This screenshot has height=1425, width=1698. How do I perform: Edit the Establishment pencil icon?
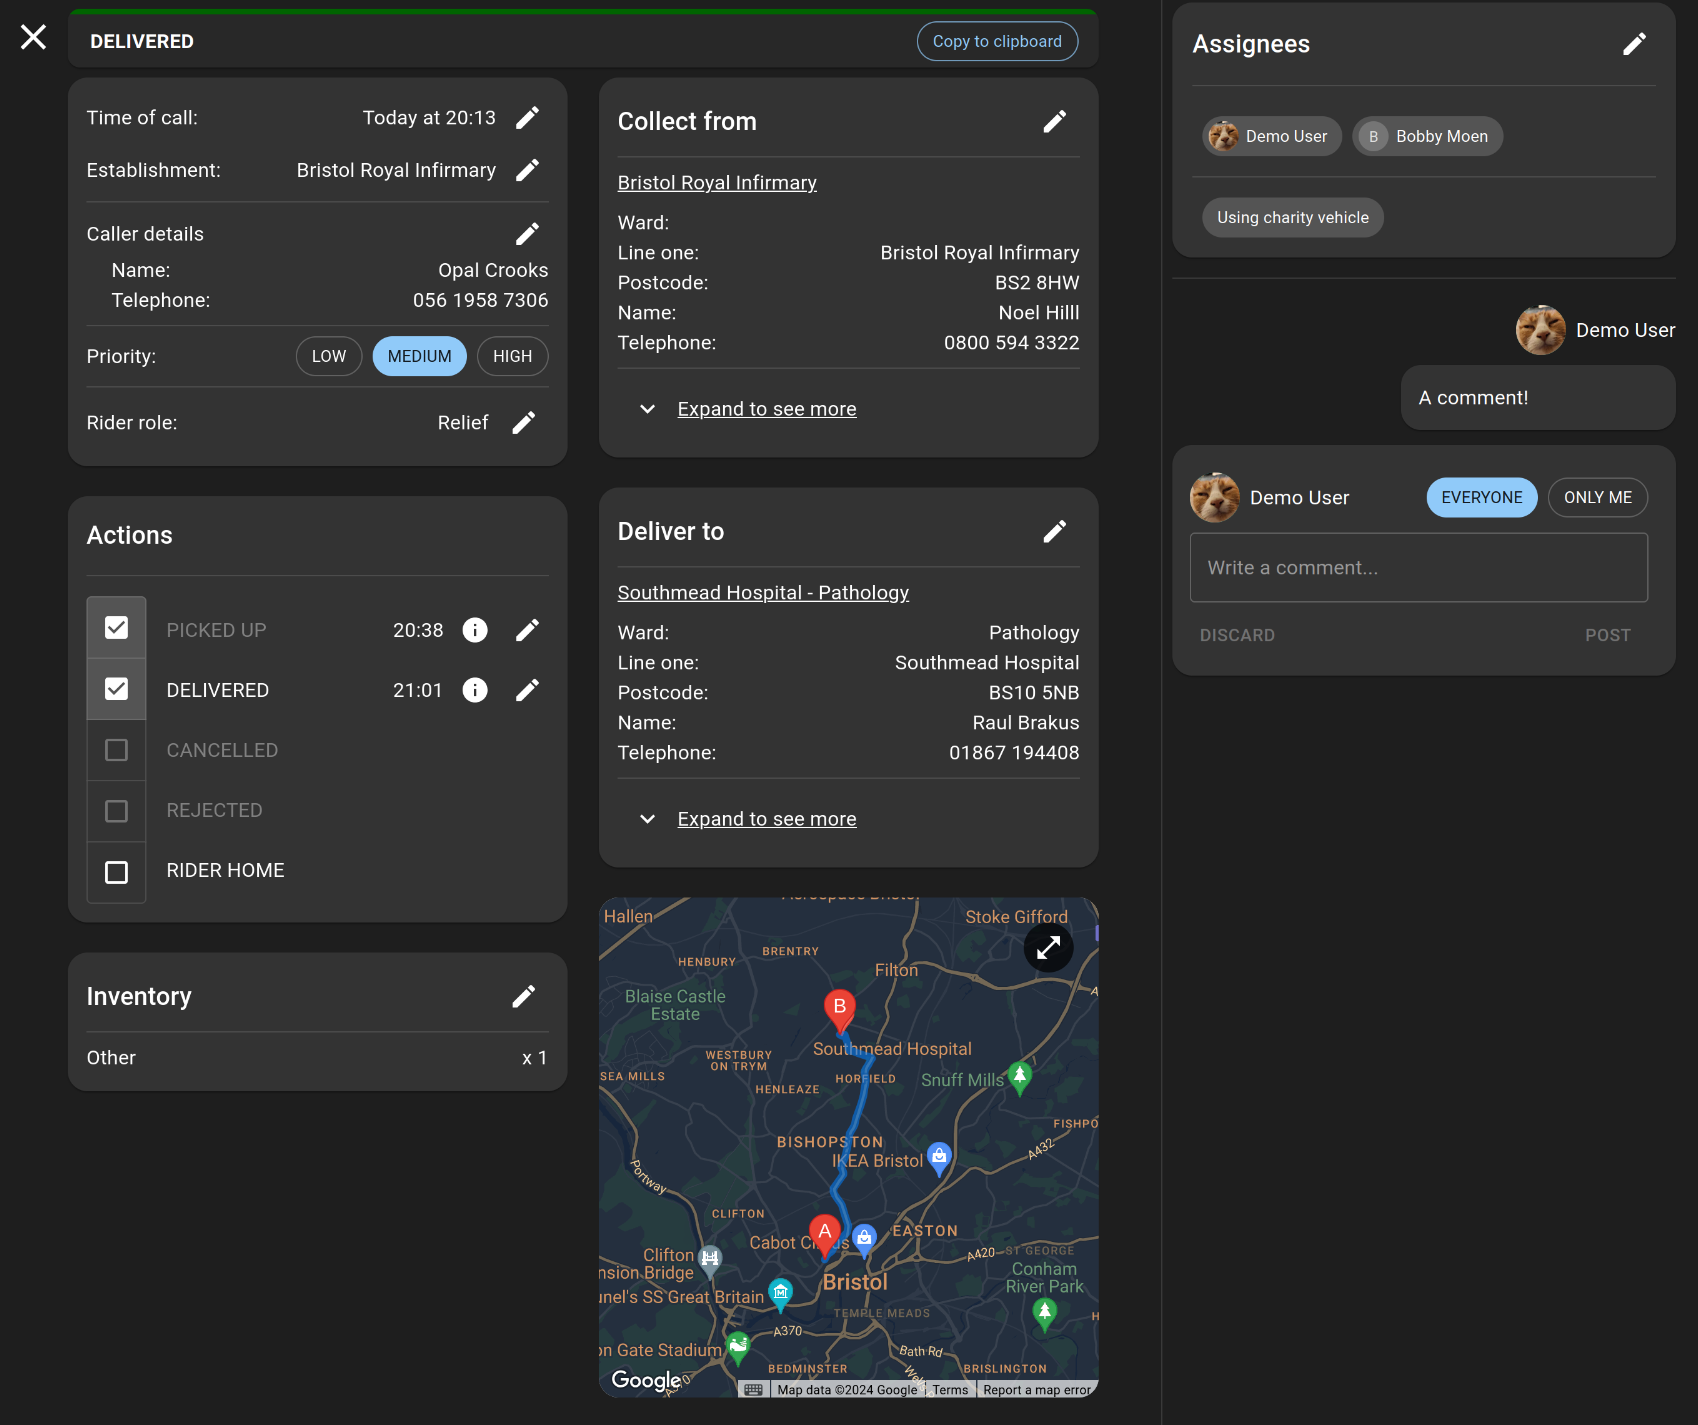(x=527, y=170)
